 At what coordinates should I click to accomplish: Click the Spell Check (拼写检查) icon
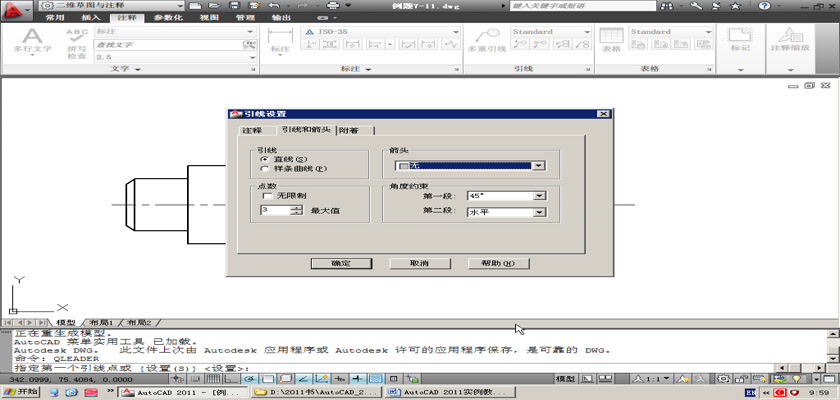(x=77, y=43)
